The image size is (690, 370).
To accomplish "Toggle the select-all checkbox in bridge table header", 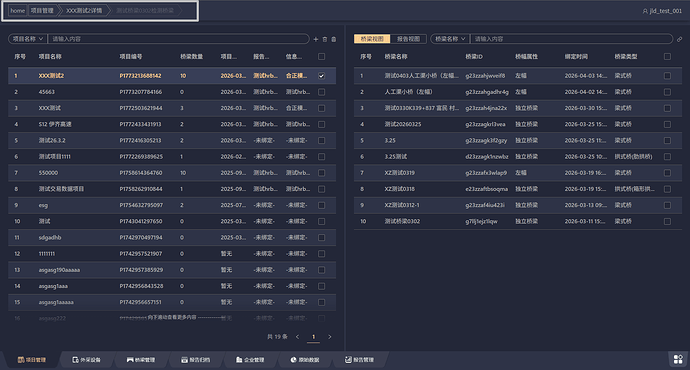I will 667,57.
